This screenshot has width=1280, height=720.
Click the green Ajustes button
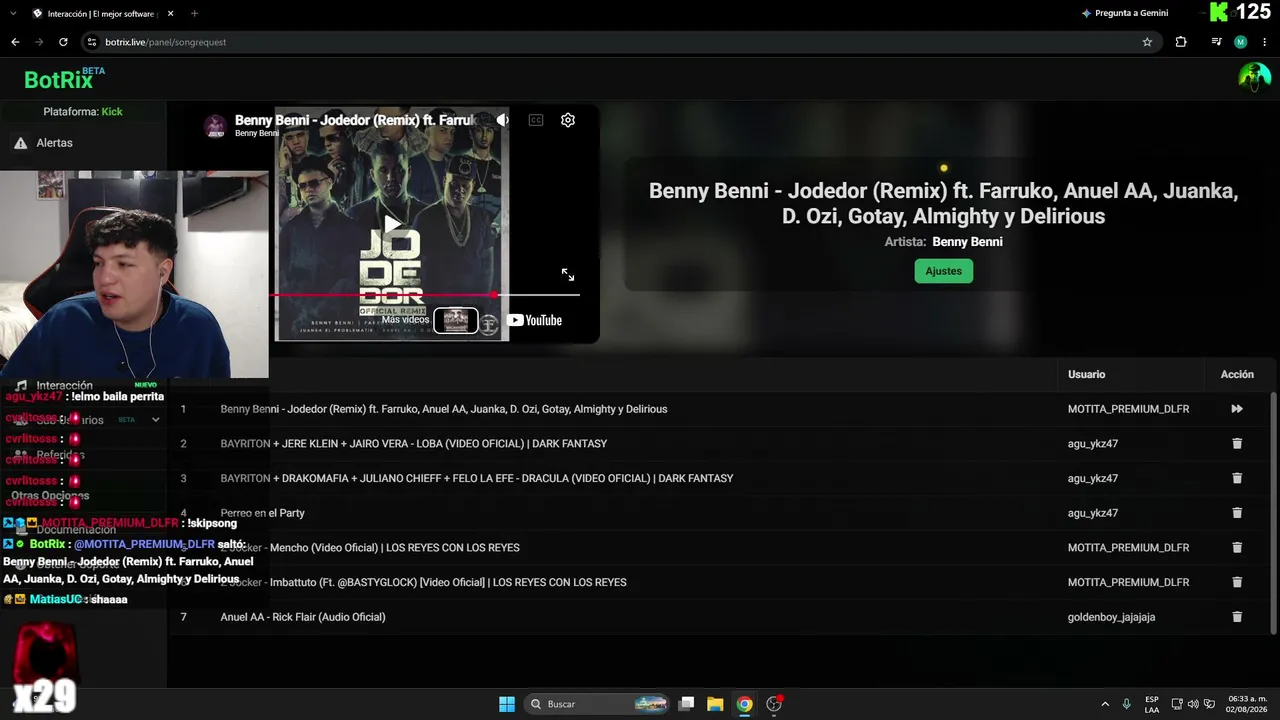943,271
